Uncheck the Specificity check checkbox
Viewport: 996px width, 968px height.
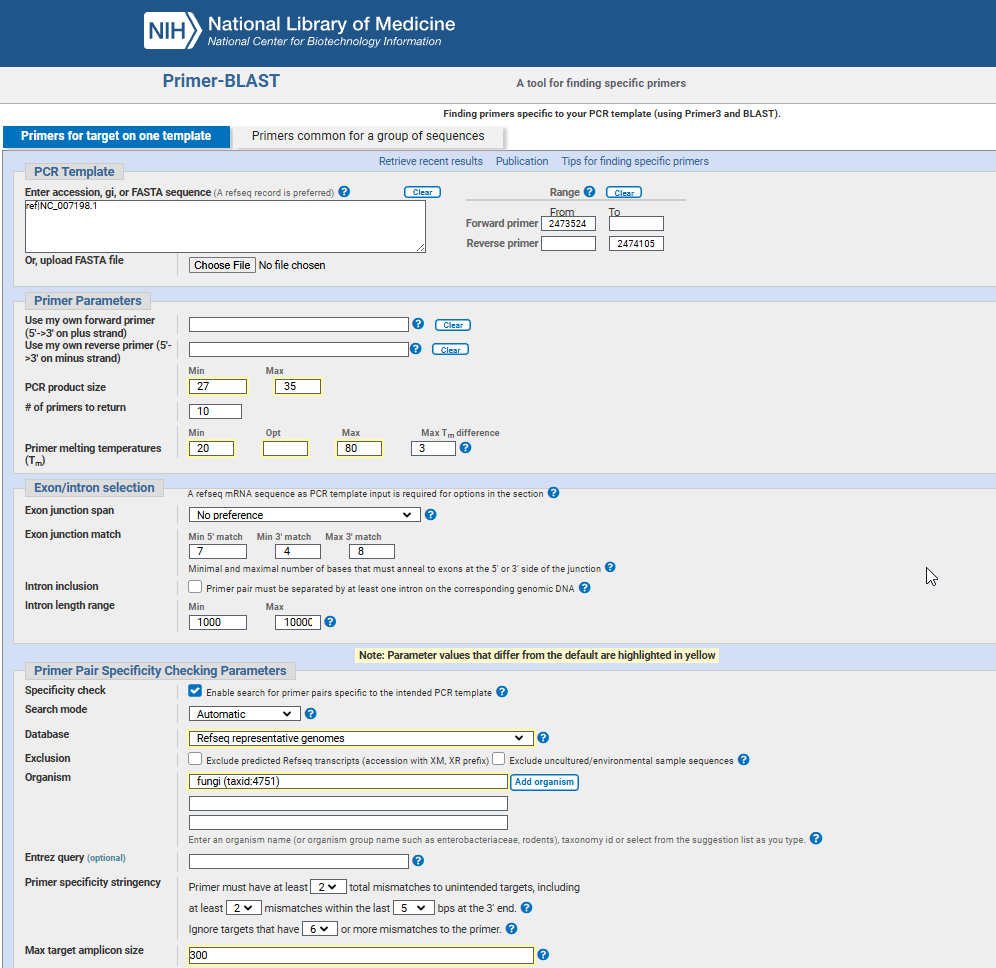(x=195, y=691)
